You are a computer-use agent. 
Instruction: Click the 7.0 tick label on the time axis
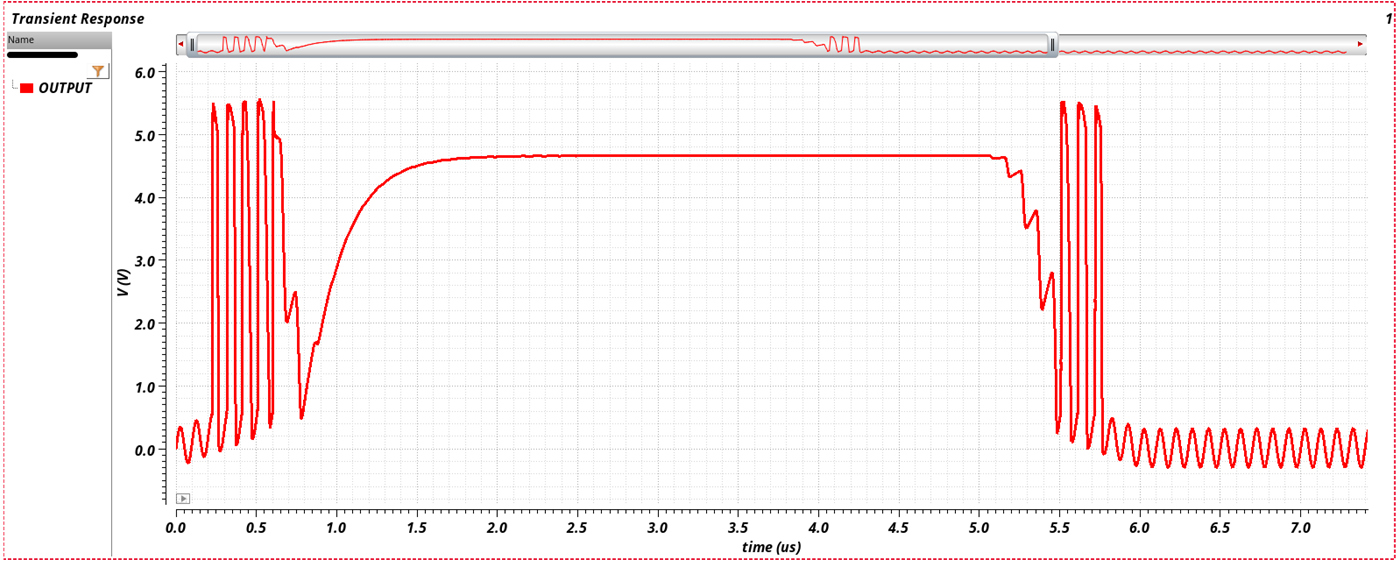(x=1299, y=526)
